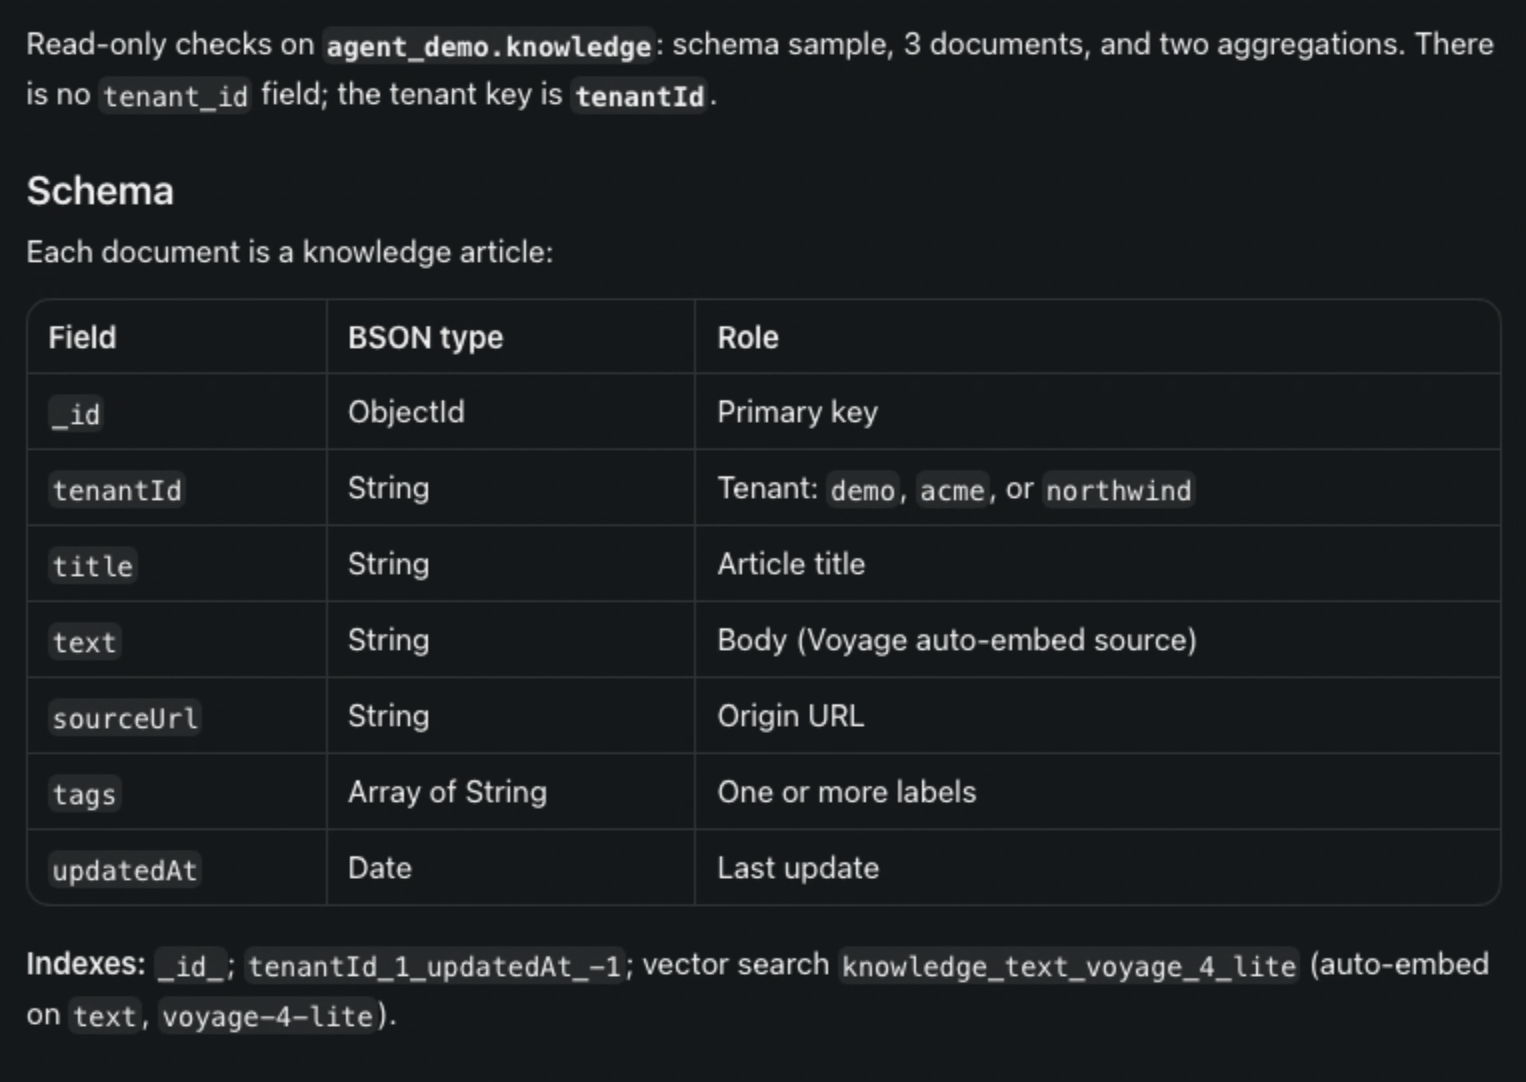Click 'Each document is a knowledge article:' text

pyautogui.click(x=290, y=252)
